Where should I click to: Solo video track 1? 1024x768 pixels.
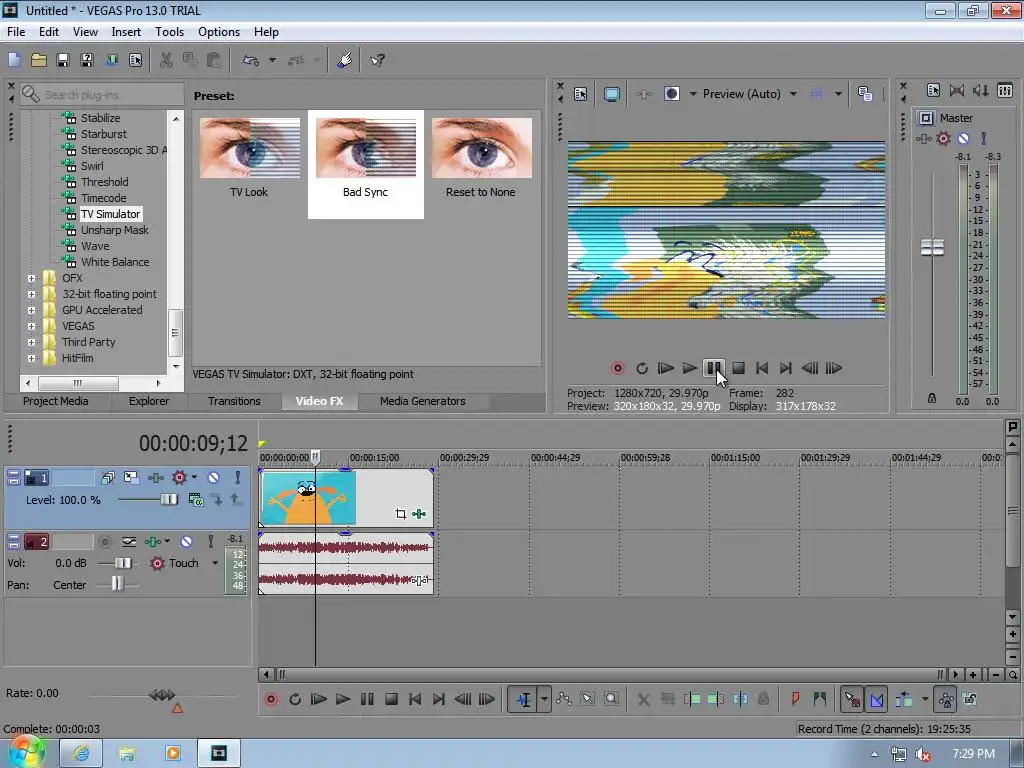[238, 477]
